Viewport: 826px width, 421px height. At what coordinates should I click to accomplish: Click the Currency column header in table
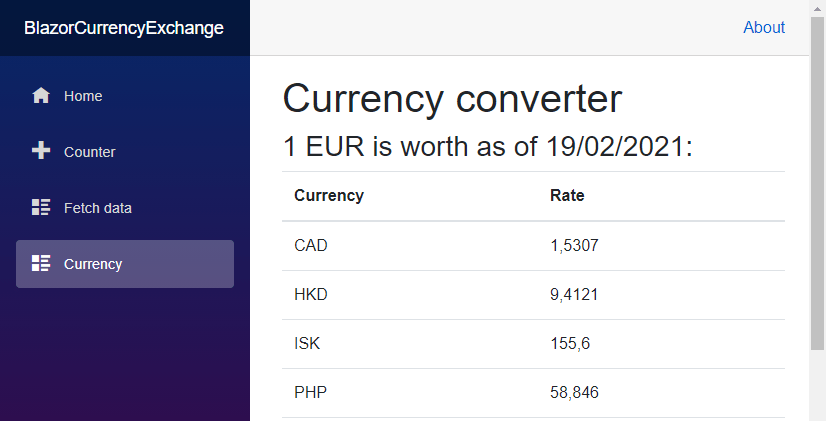(x=329, y=196)
